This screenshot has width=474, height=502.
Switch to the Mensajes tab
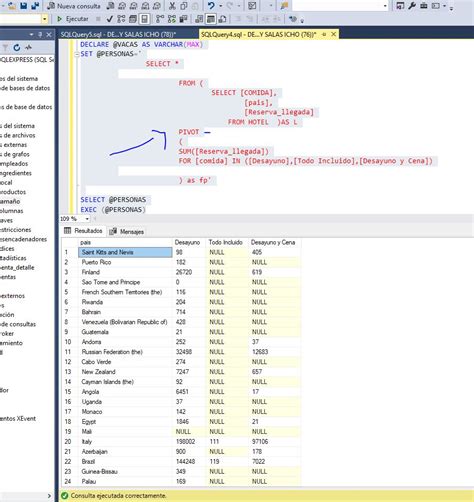(127, 231)
